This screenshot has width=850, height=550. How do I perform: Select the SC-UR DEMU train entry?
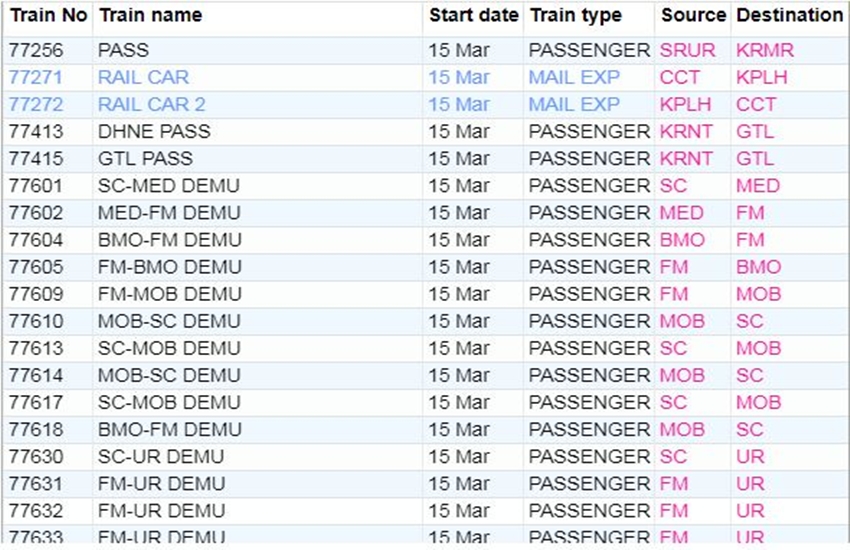pos(161,457)
